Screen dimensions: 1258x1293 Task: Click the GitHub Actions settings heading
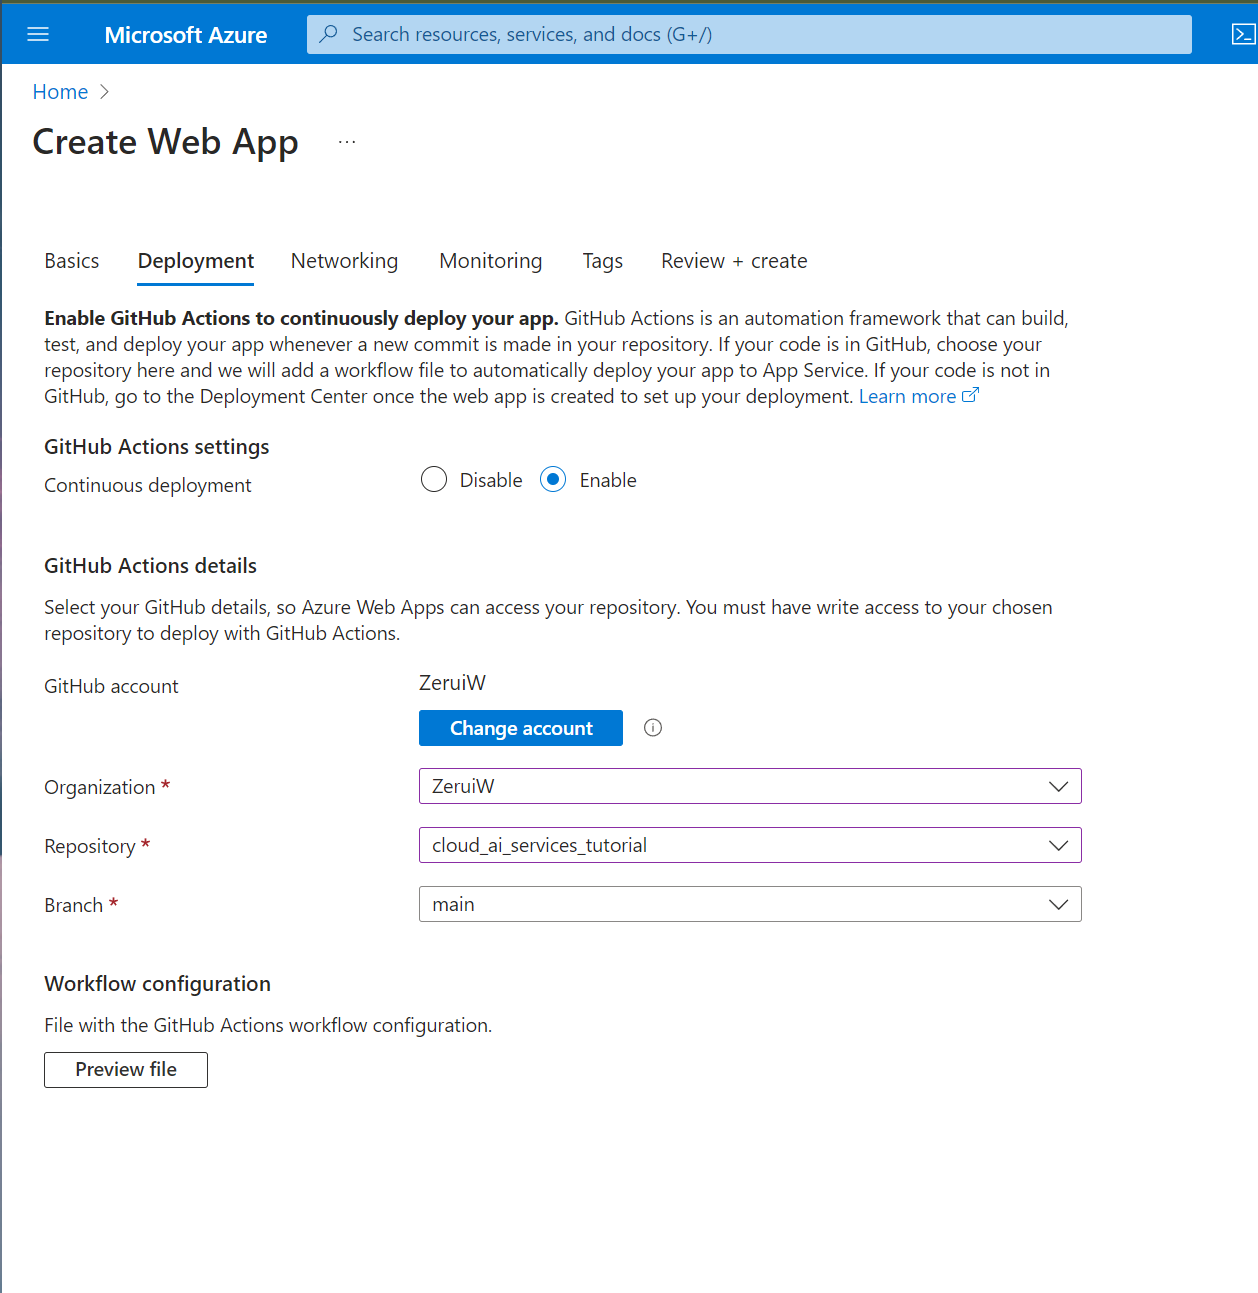tap(157, 447)
